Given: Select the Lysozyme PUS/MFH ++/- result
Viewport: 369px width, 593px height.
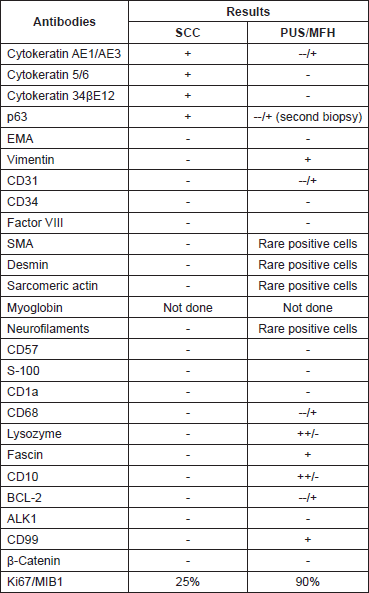Looking at the screenshot, I should click(x=308, y=434).
